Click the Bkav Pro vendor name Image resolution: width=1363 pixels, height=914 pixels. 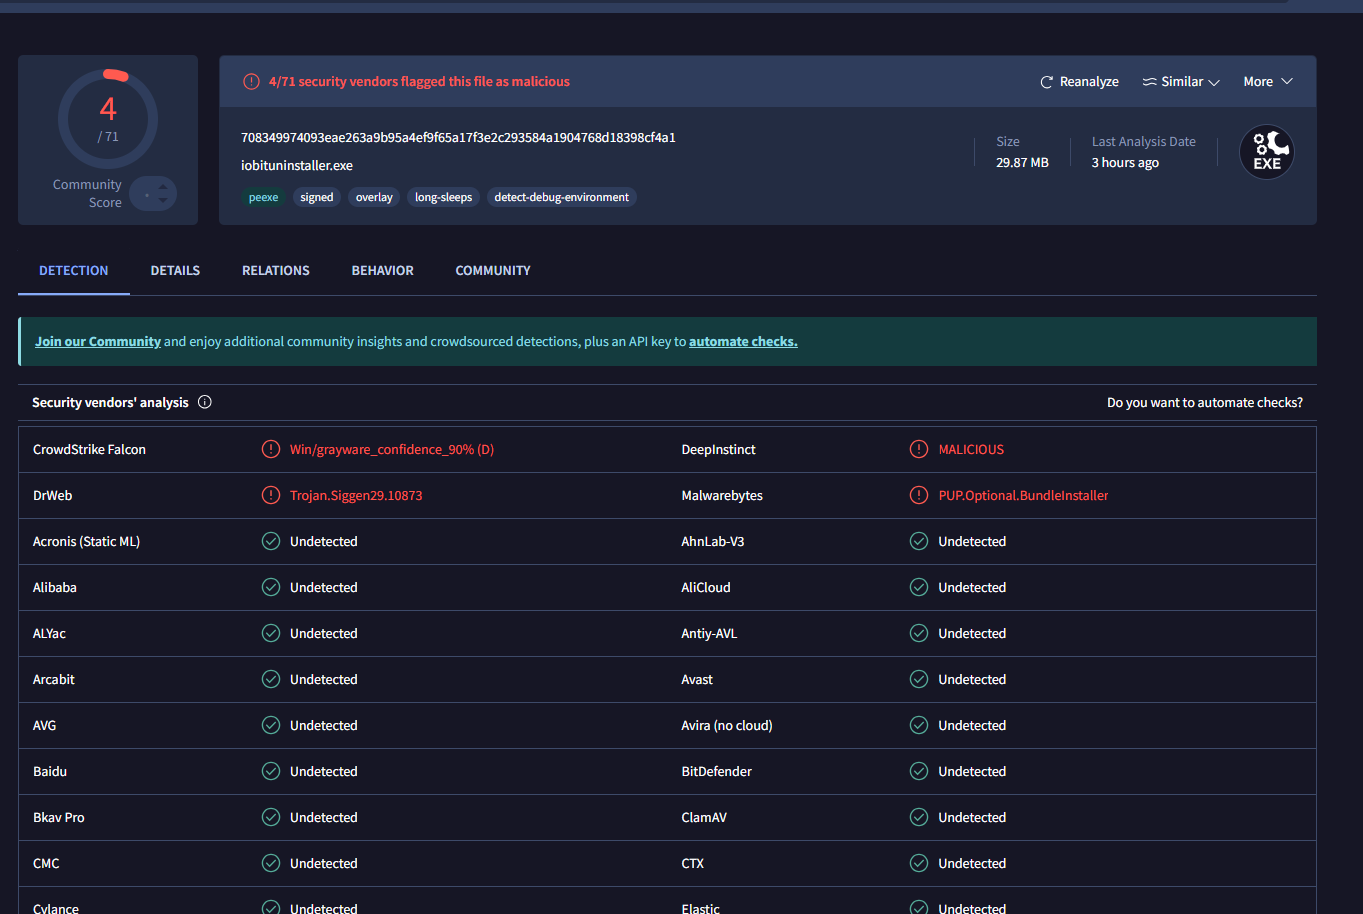click(59, 818)
